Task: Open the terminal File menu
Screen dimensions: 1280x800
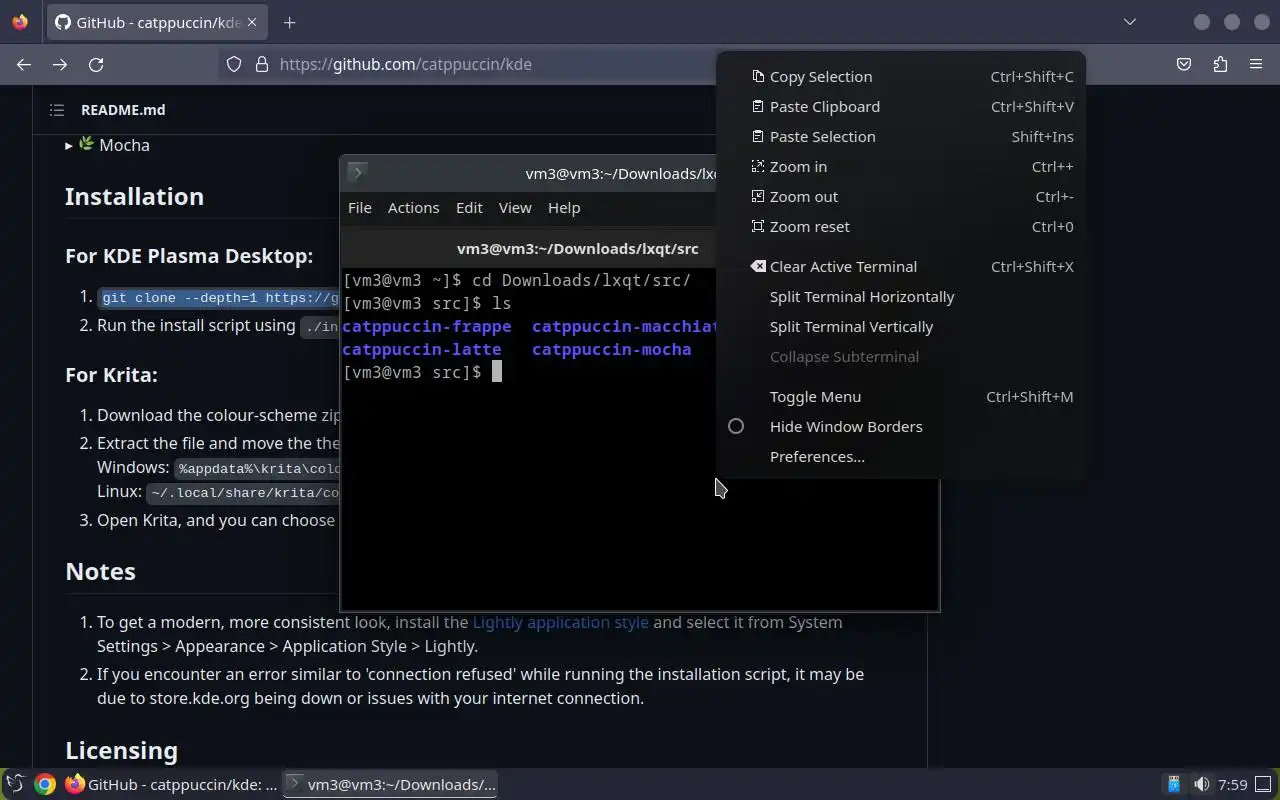Action: click(359, 207)
